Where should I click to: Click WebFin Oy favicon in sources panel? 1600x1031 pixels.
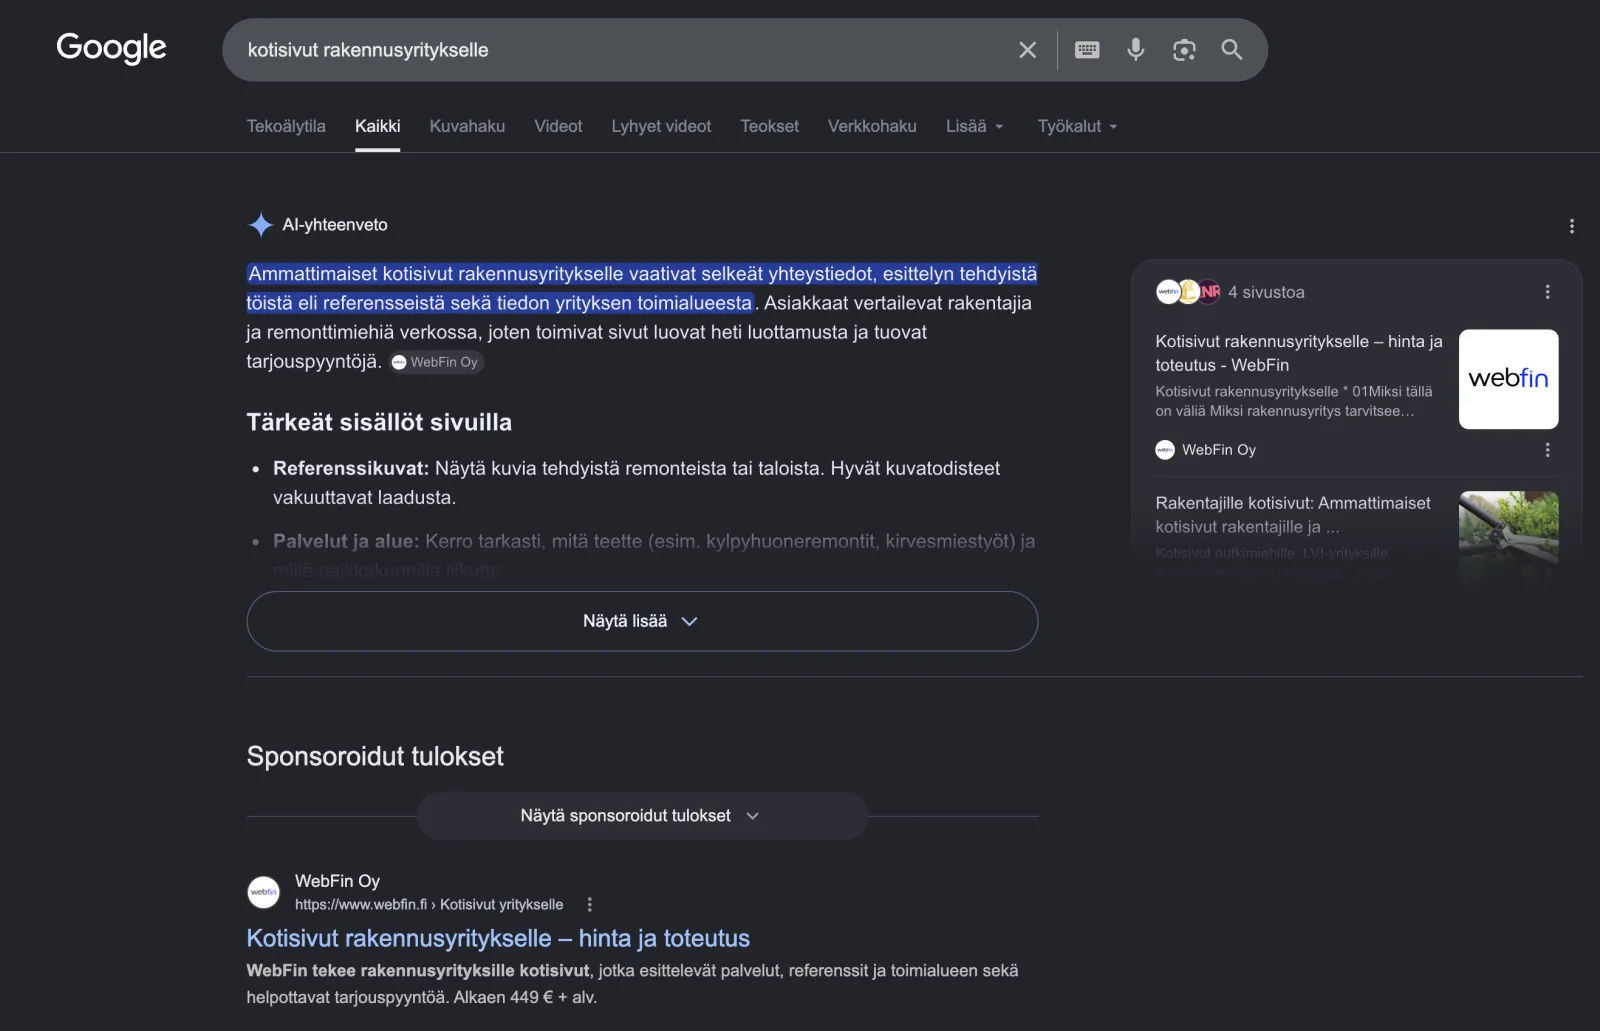1165,450
